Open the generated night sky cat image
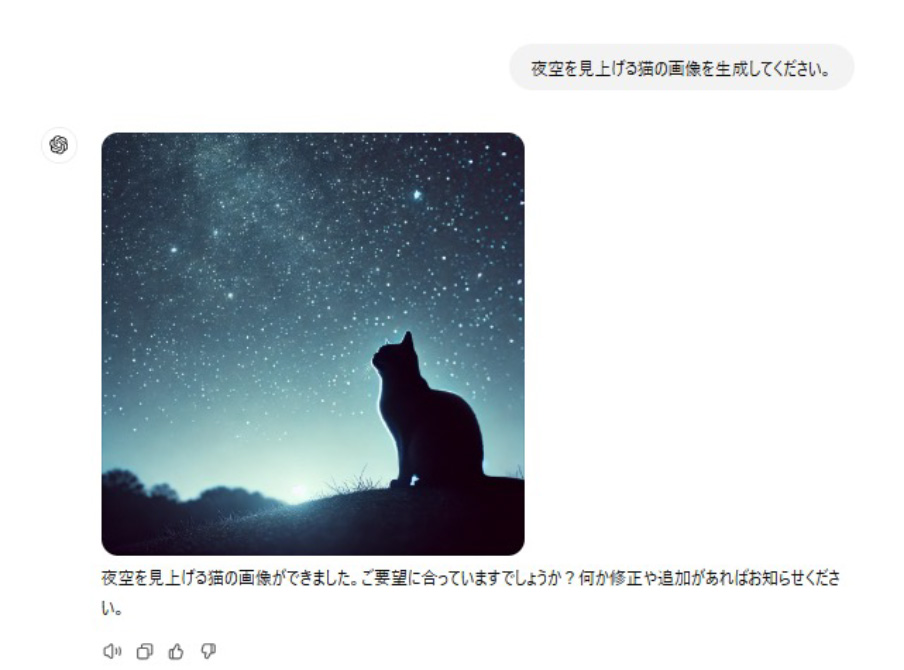The width and height of the screenshot is (904, 670). (x=313, y=344)
